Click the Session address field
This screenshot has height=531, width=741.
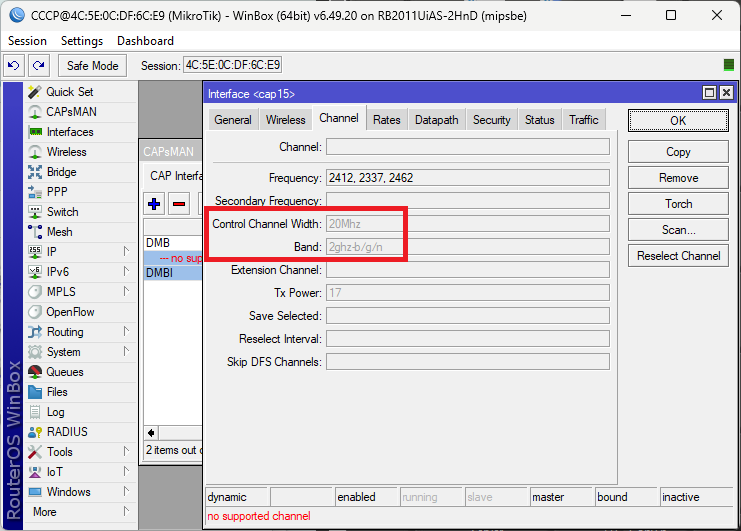(233, 65)
